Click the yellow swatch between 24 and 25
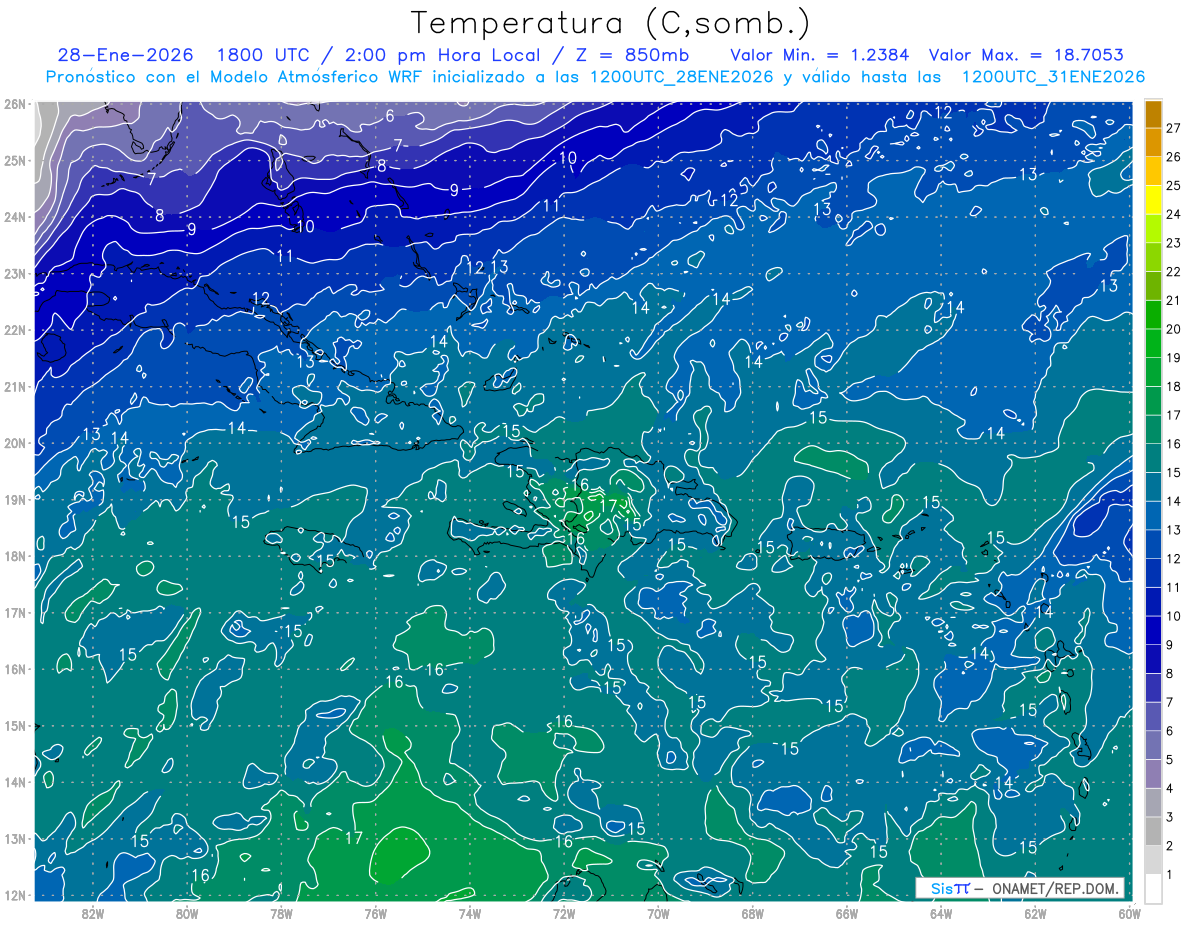 click(1153, 200)
